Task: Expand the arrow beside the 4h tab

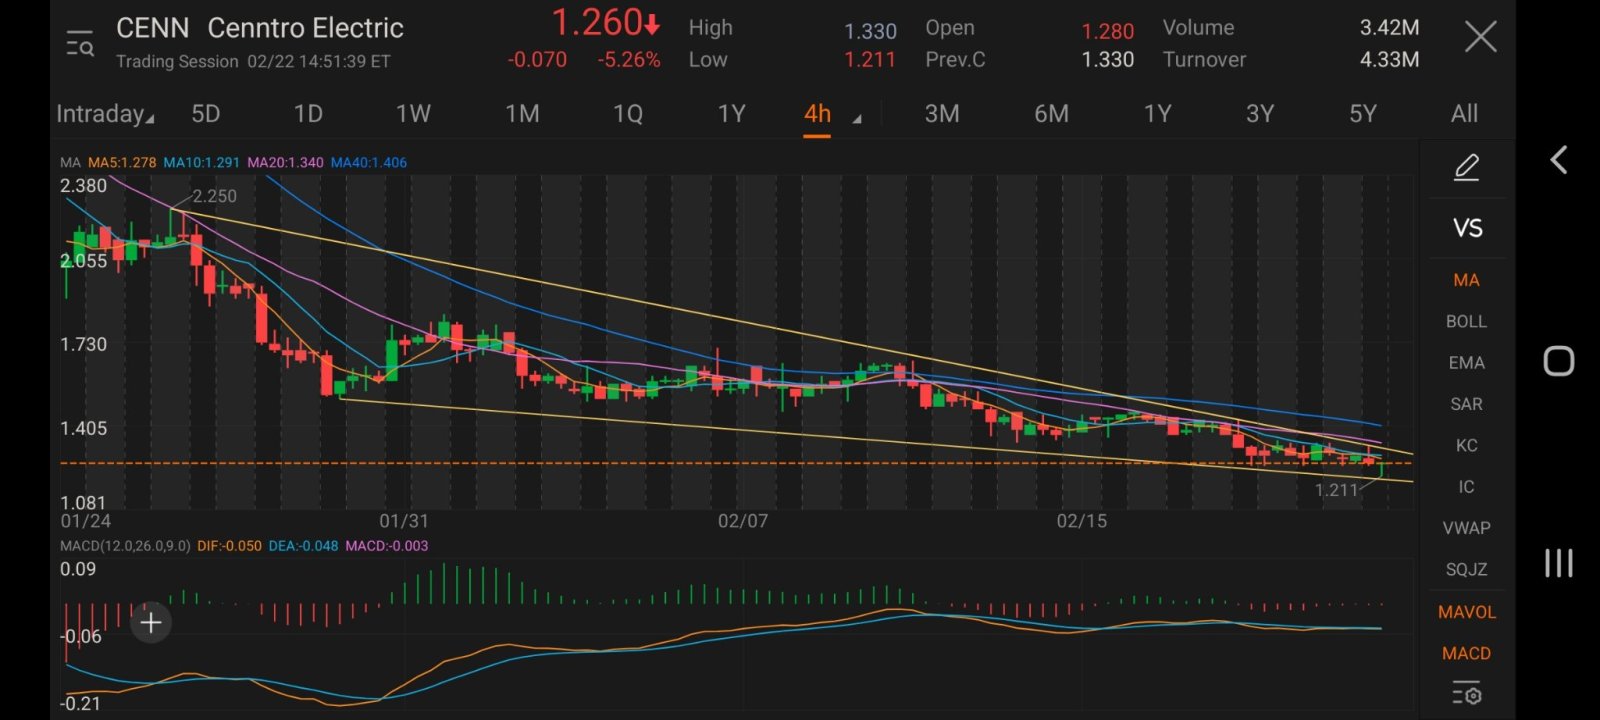Action: 857,119
